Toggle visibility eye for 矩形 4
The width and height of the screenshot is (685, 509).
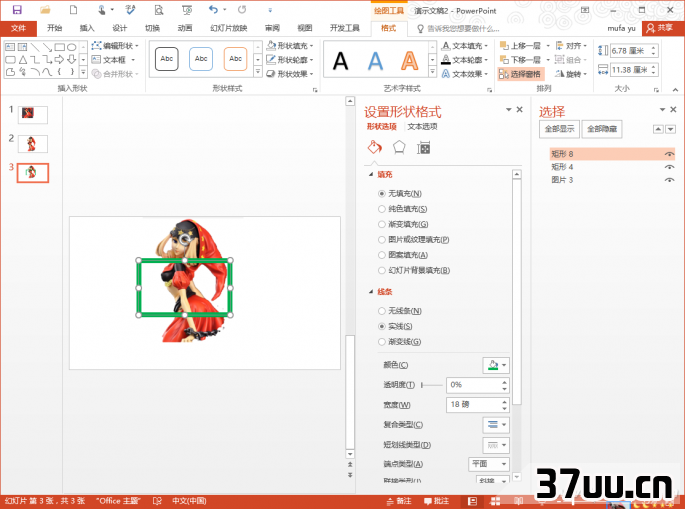(669, 167)
